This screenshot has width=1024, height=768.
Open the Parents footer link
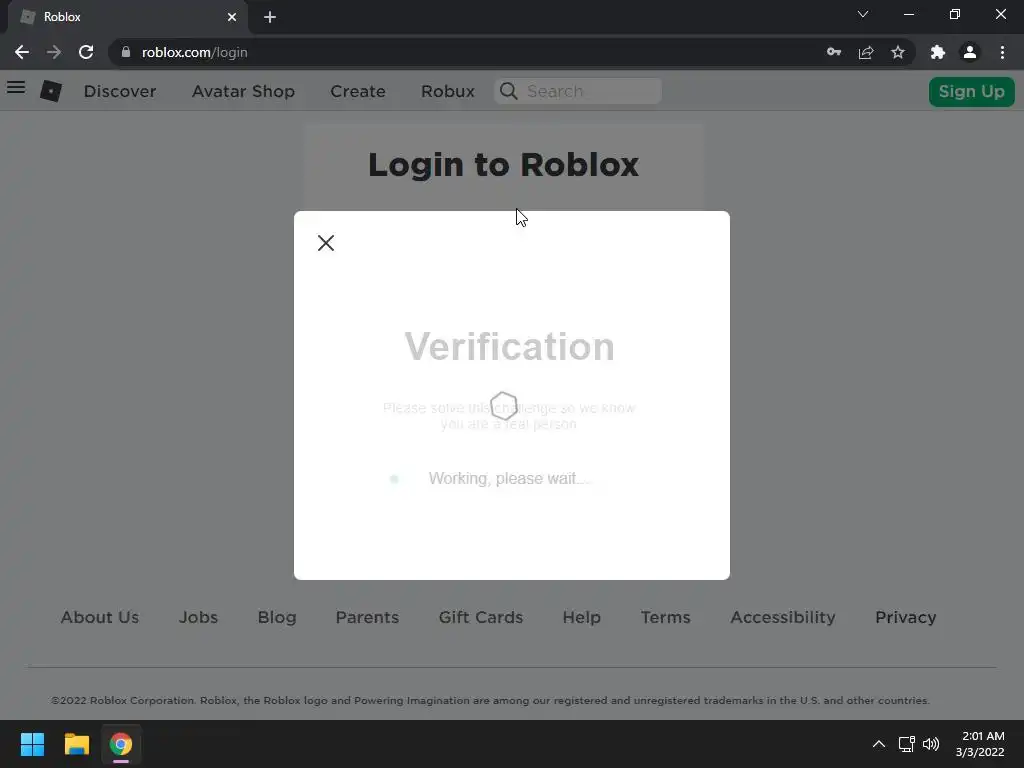(367, 617)
